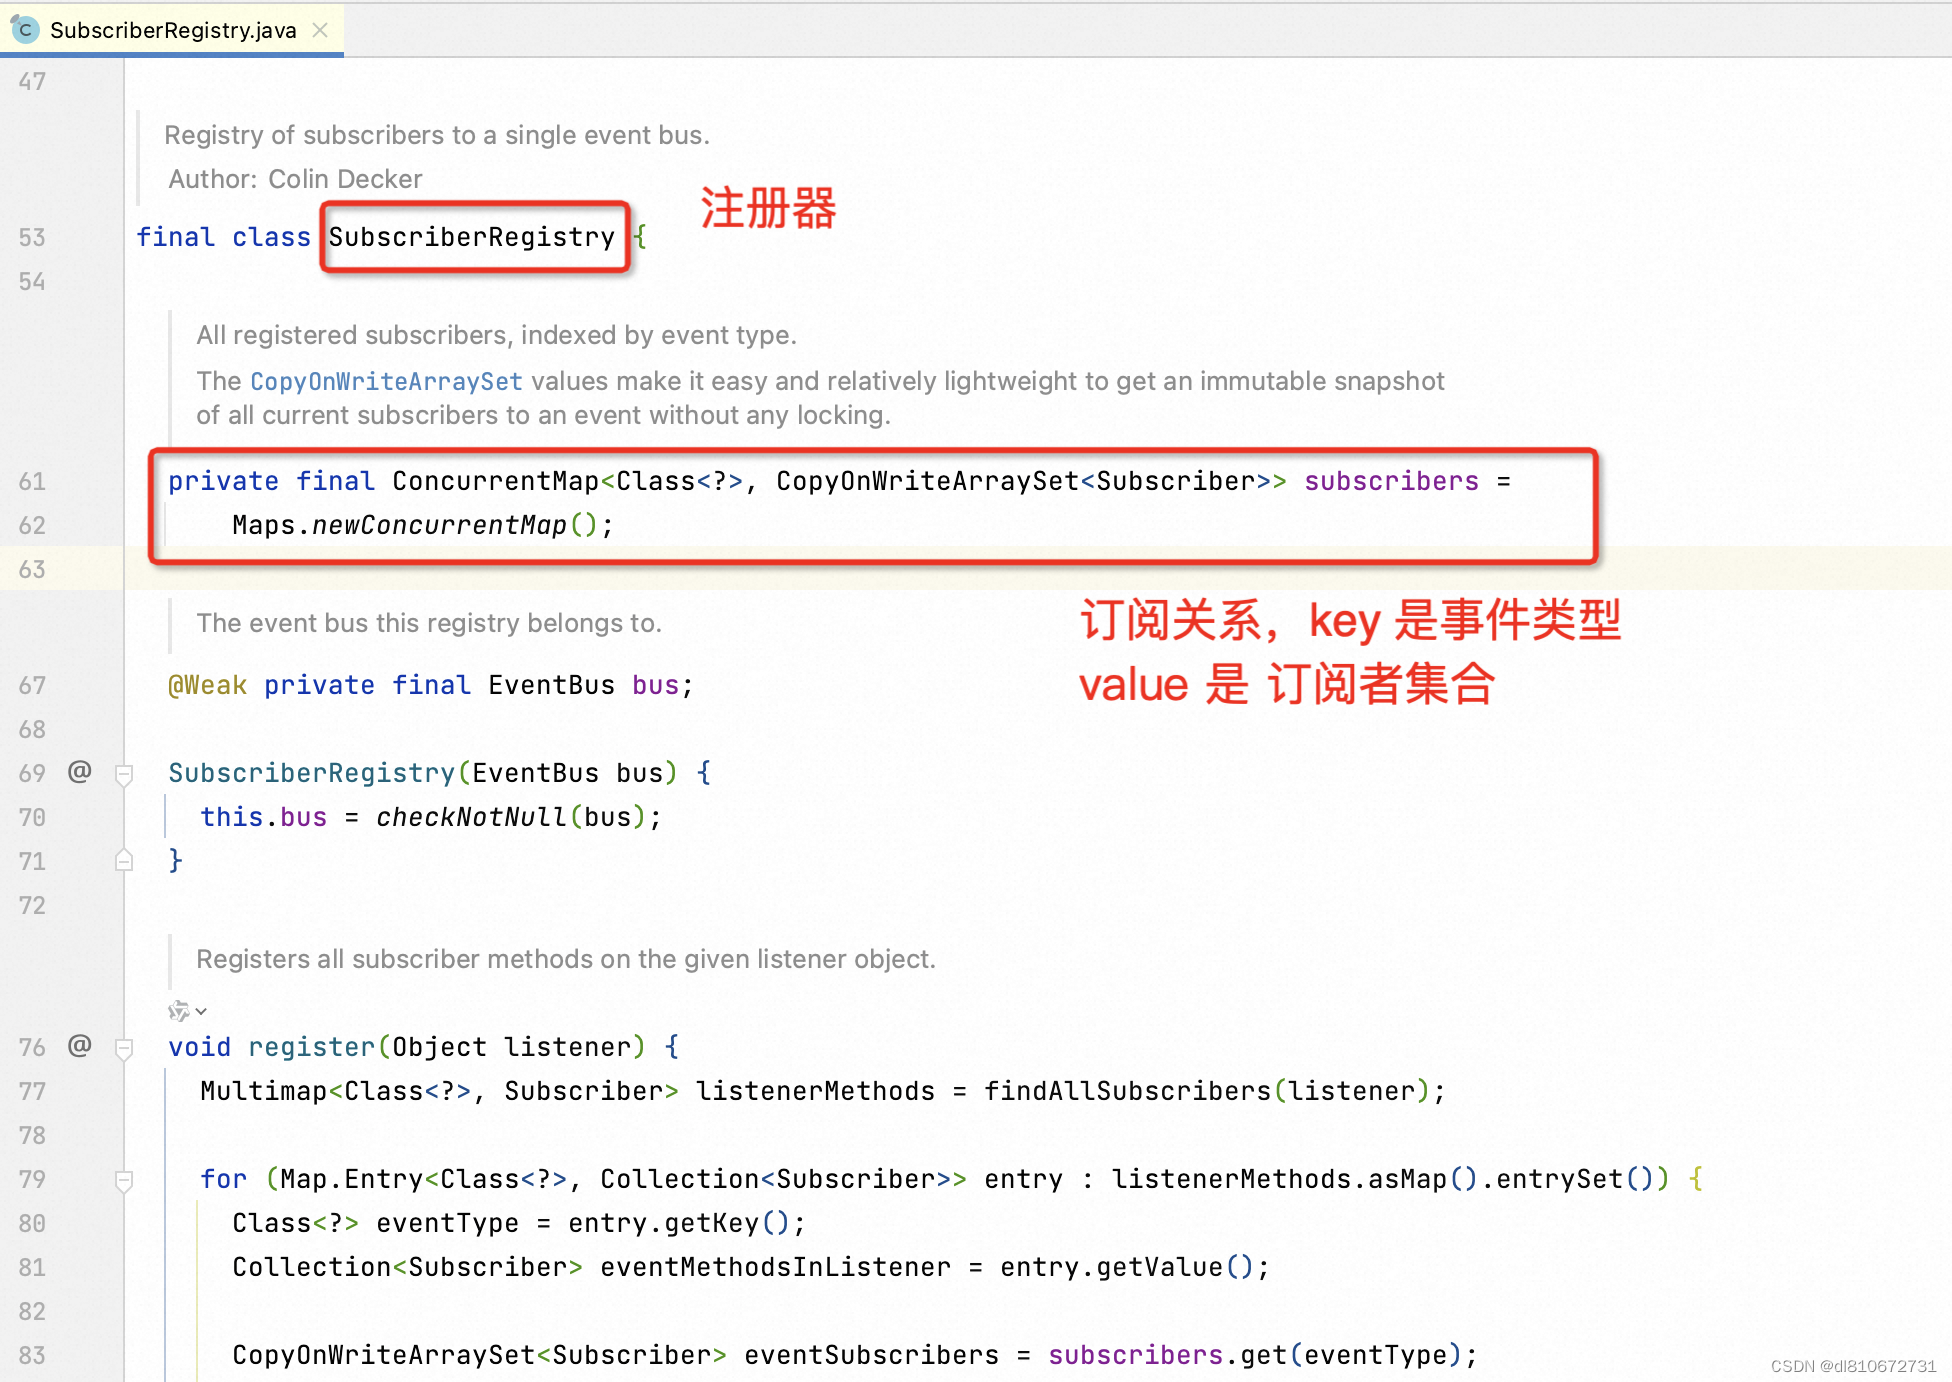This screenshot has height=1382, width=1952.
Task: Click the AI assistant inlay icon above register
Action: [x=178, y=1011]
